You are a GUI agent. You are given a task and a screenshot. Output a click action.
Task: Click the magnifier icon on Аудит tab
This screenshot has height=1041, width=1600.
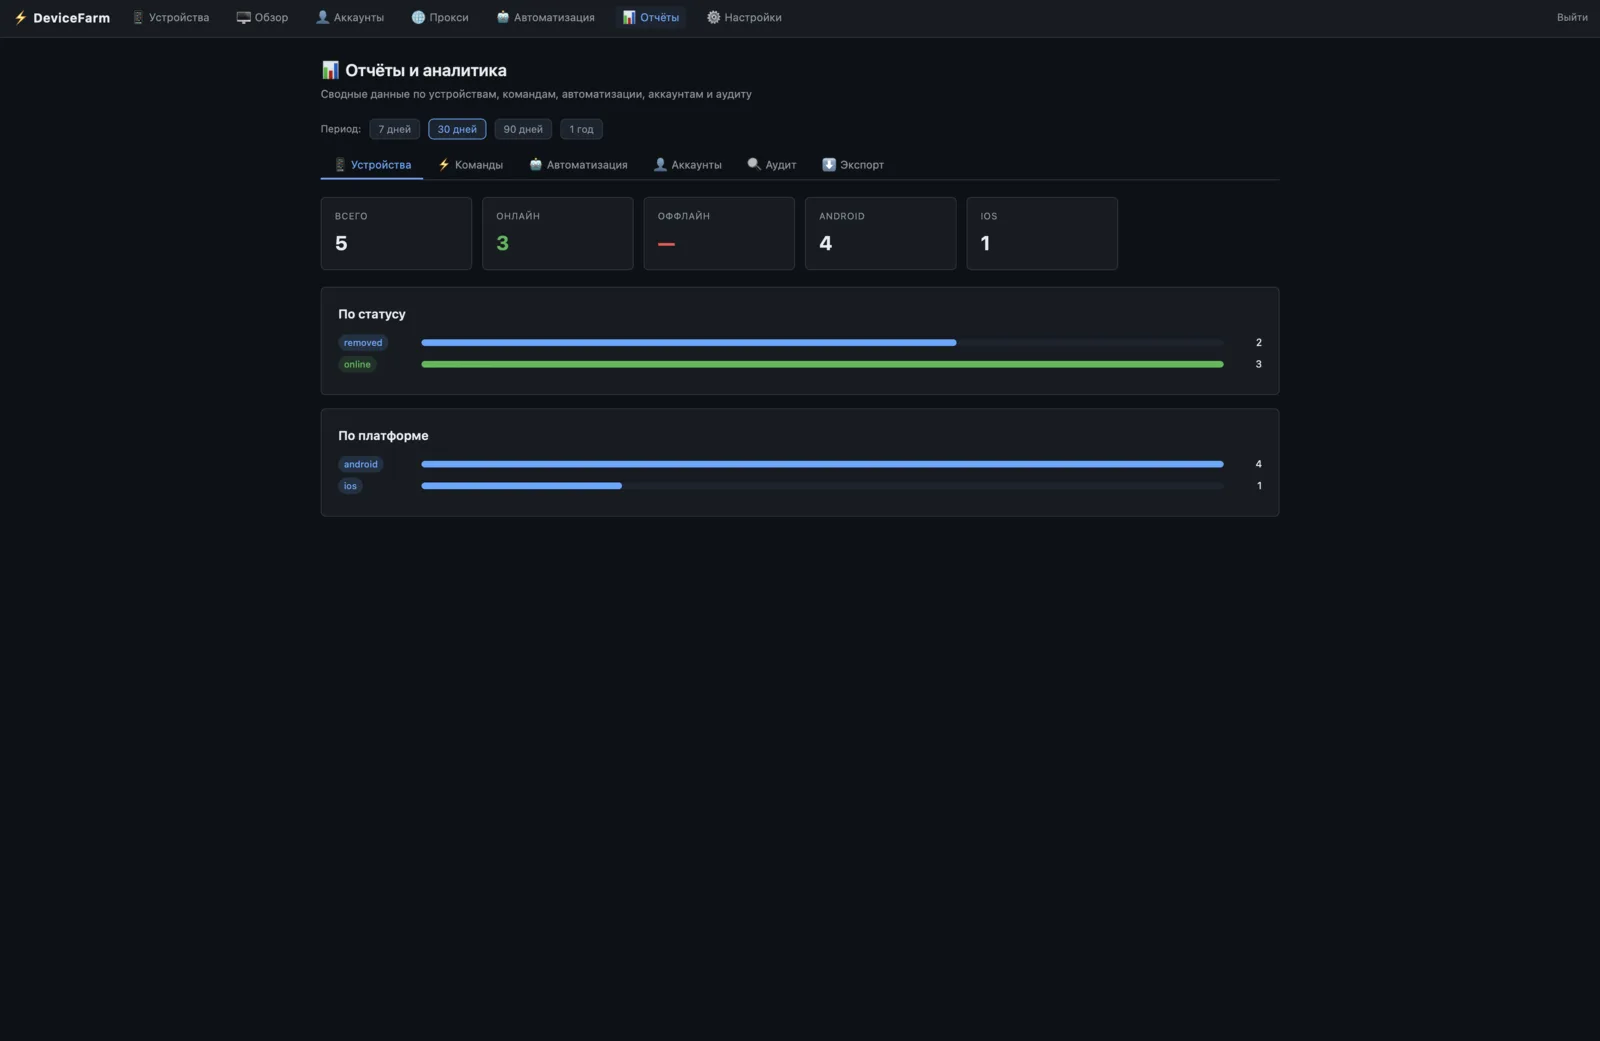754,164
